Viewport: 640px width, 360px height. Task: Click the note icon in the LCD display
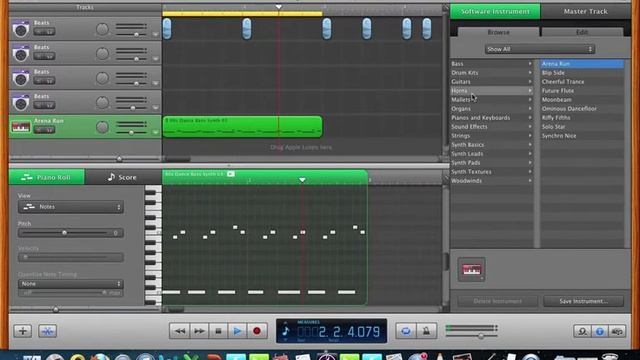point(286,331)
